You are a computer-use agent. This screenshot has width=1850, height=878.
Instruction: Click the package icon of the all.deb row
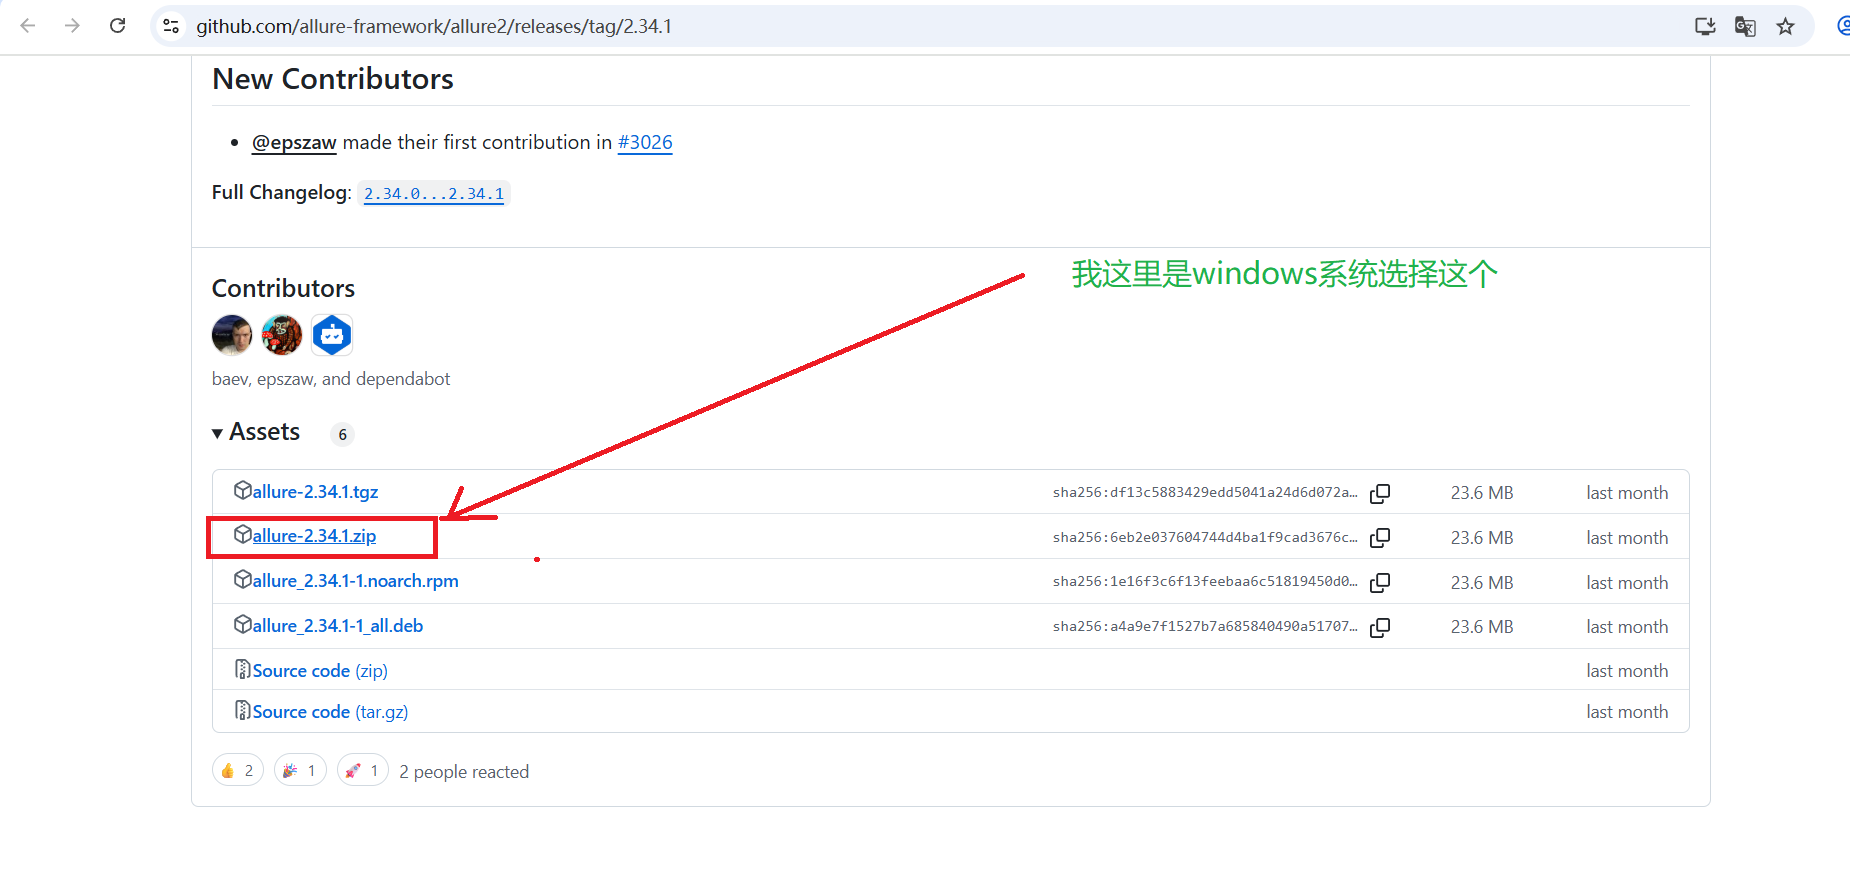click(242, 624)
